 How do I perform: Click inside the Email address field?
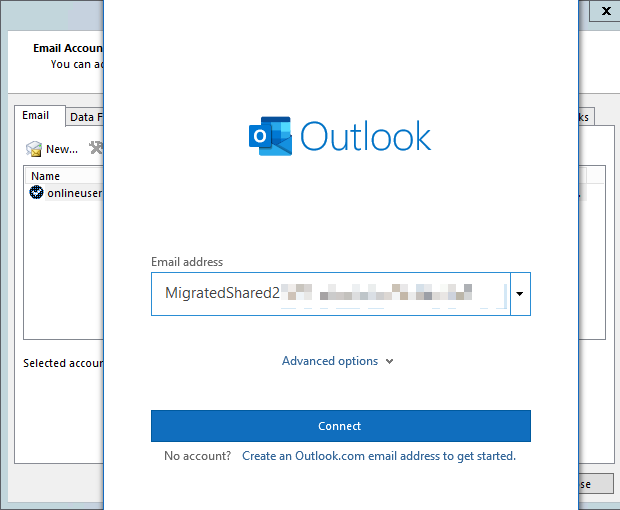click(x=331, y=294)
